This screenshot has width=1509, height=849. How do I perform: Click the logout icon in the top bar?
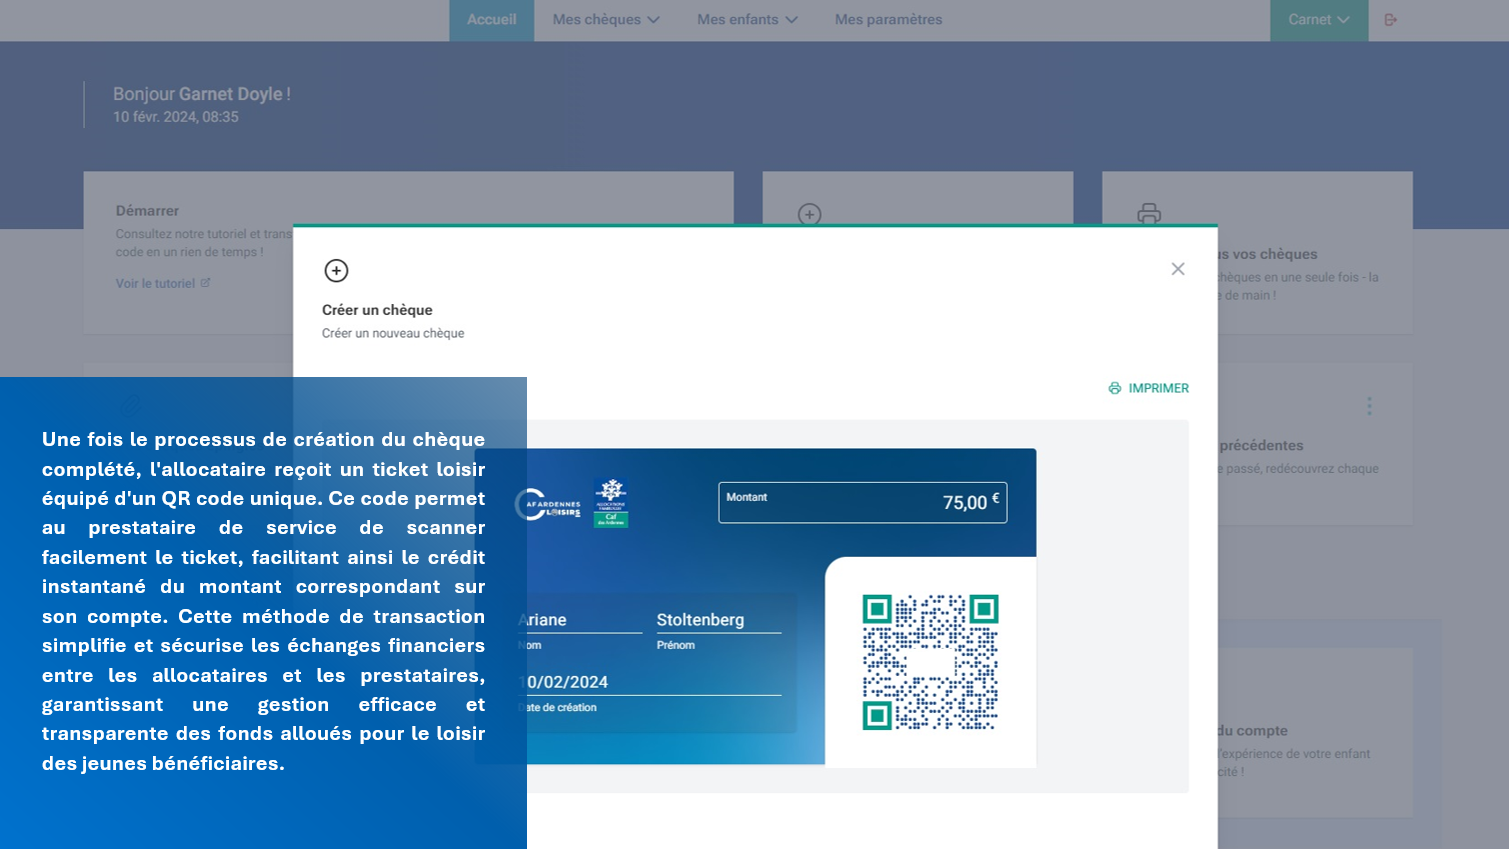pyautogui.click(x=1390, y=20)
